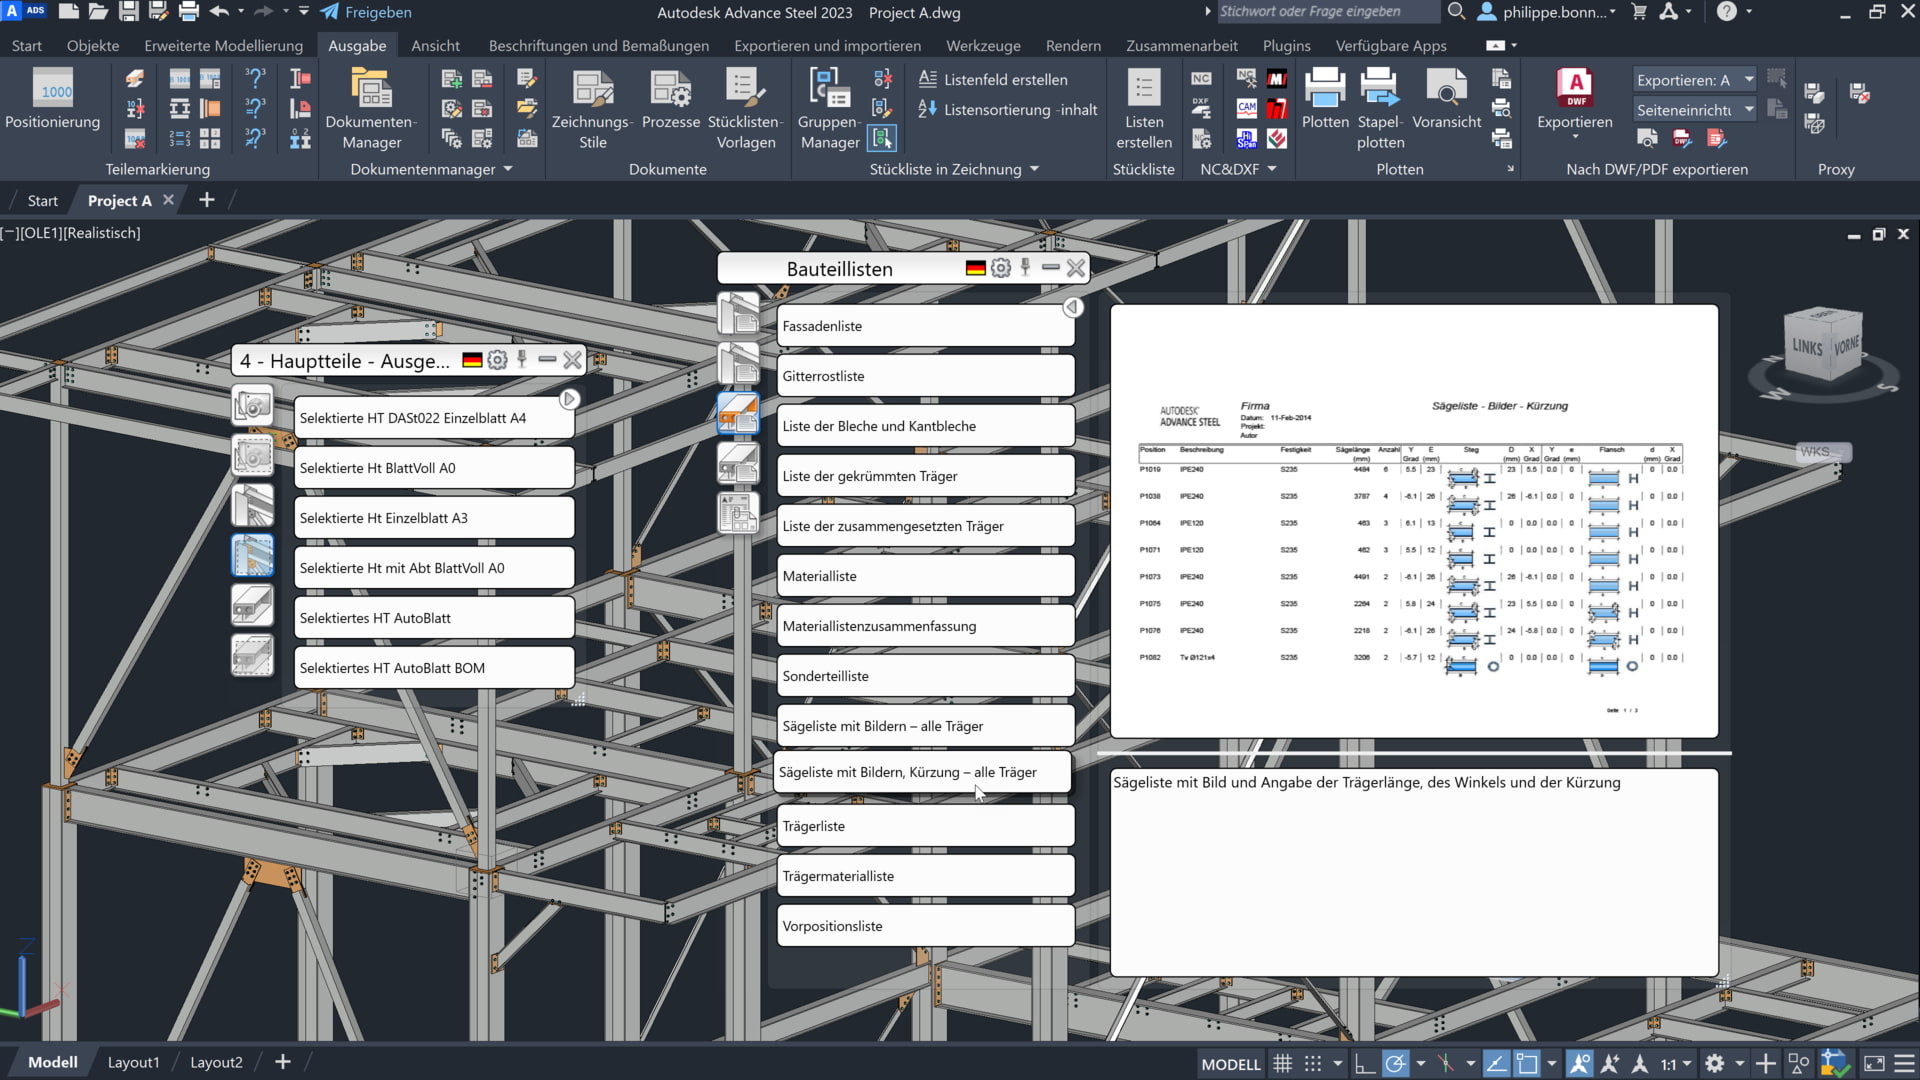Toggle snap mode in status bar

[x=1313, y=1063]
